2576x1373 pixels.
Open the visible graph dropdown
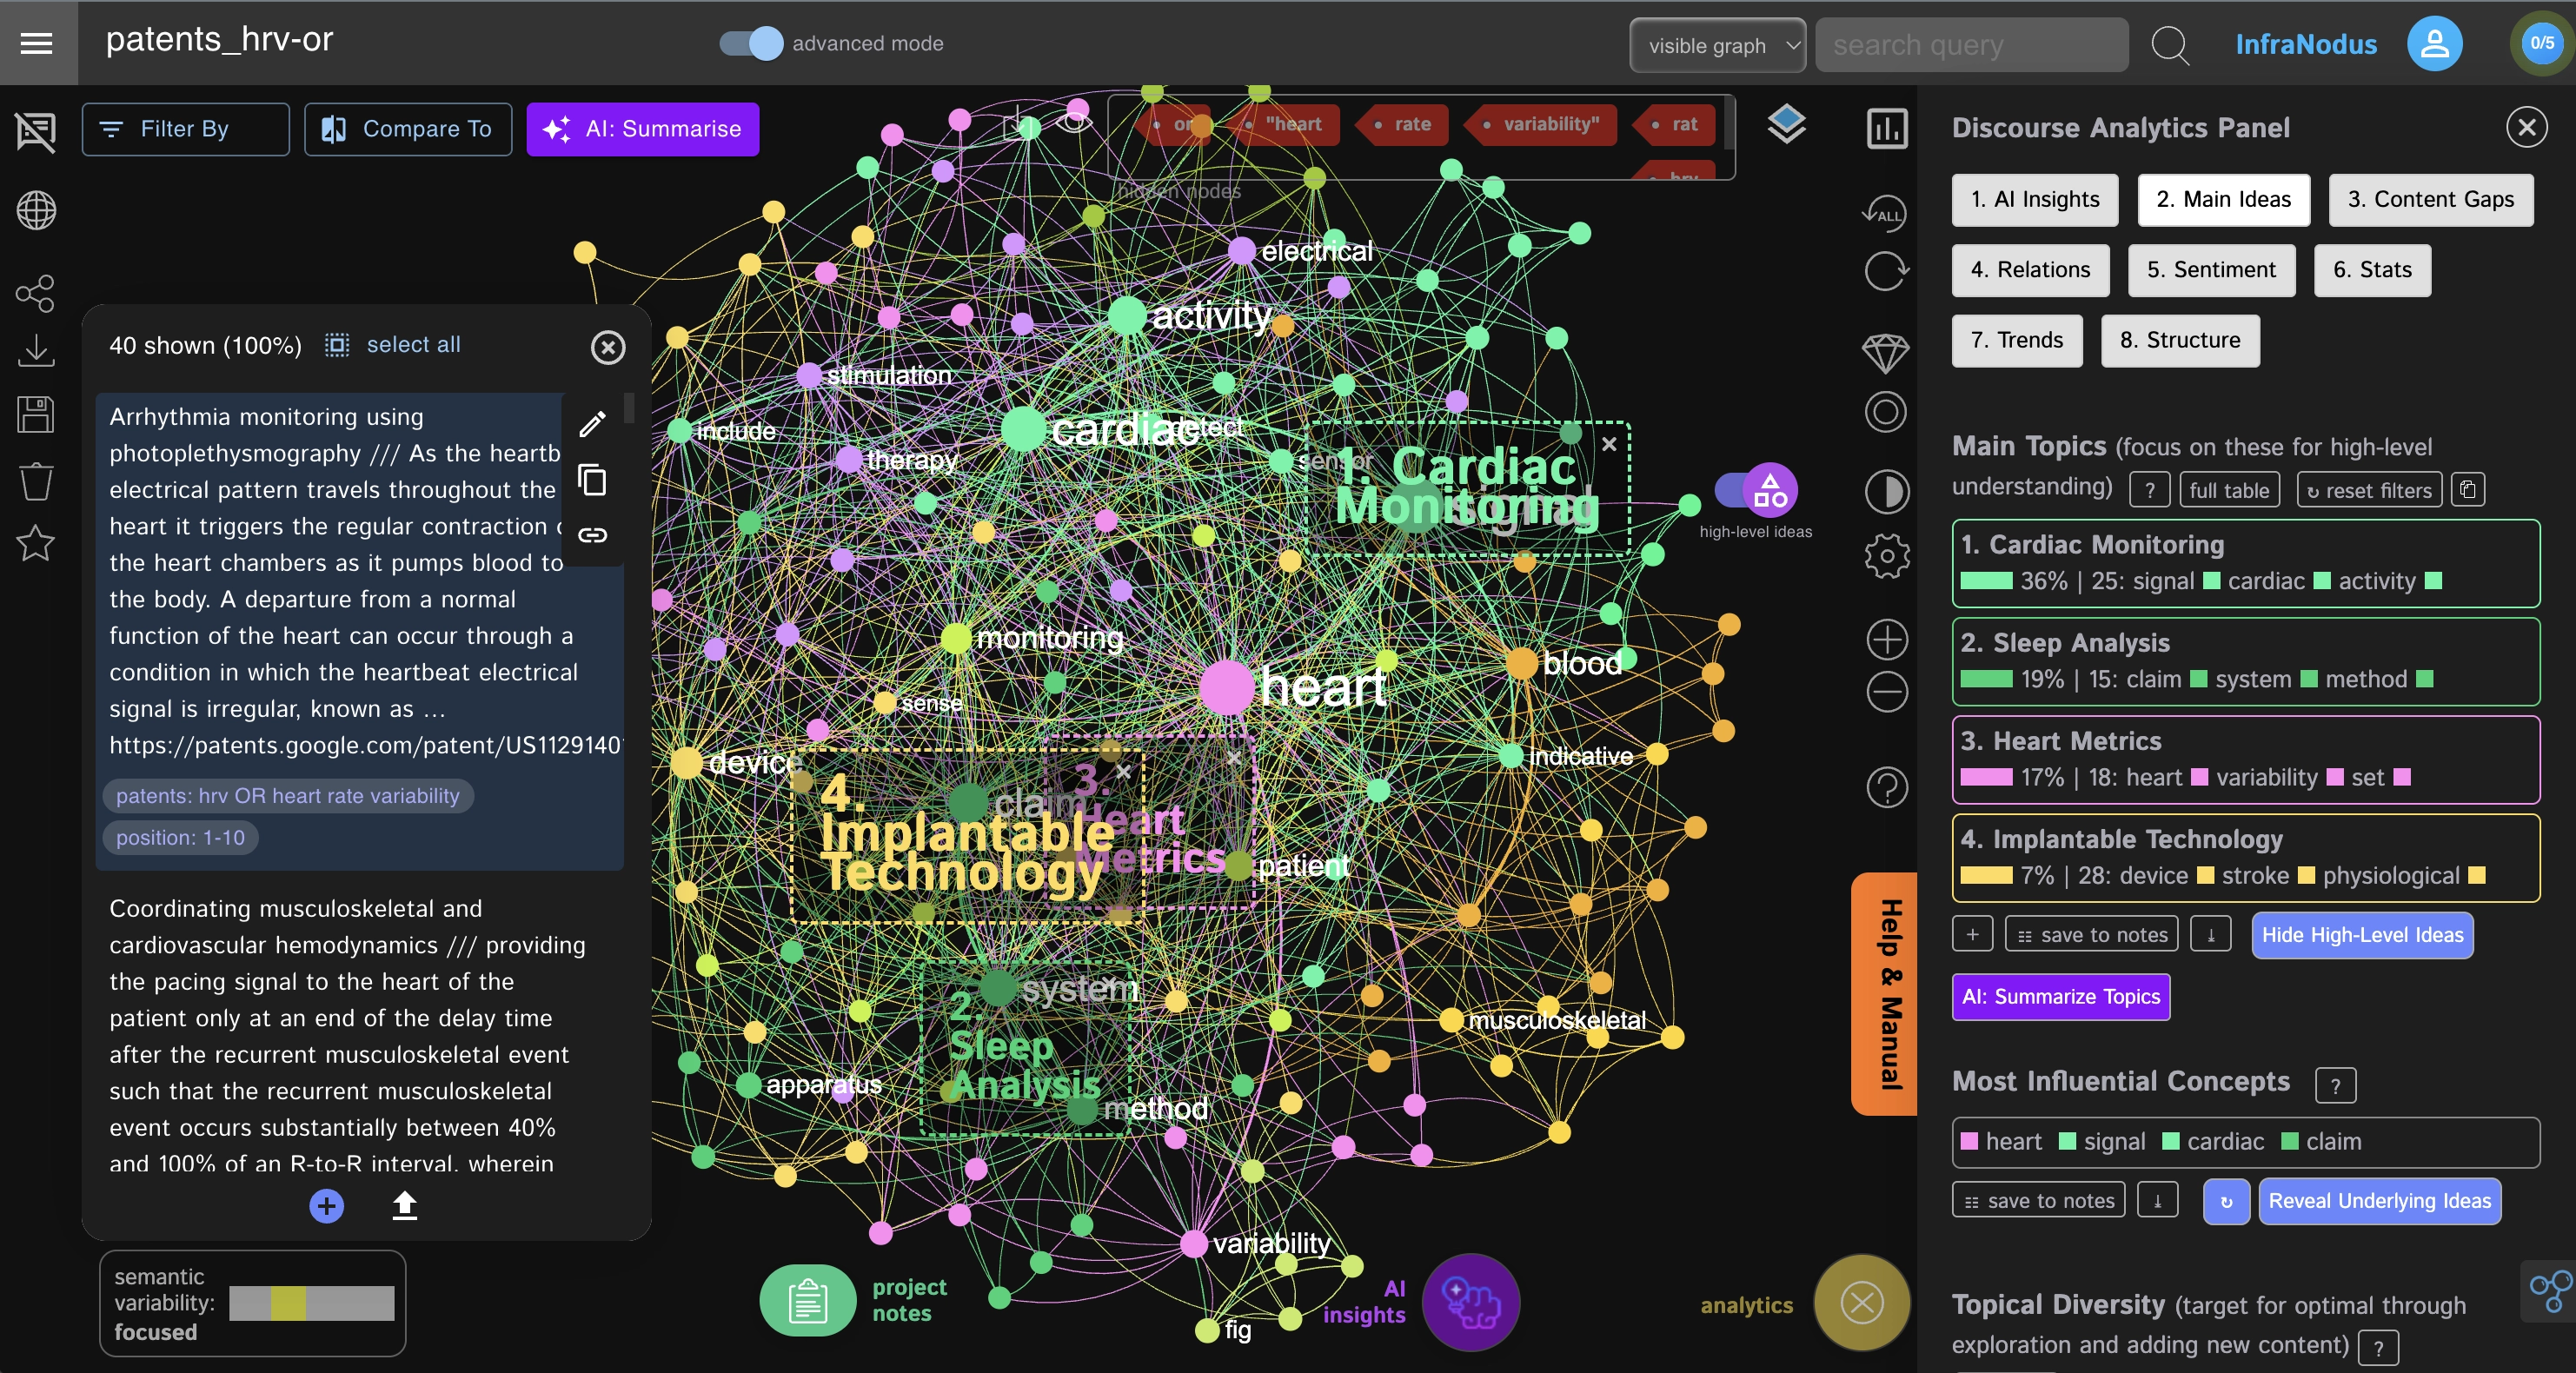(1717, 46)
